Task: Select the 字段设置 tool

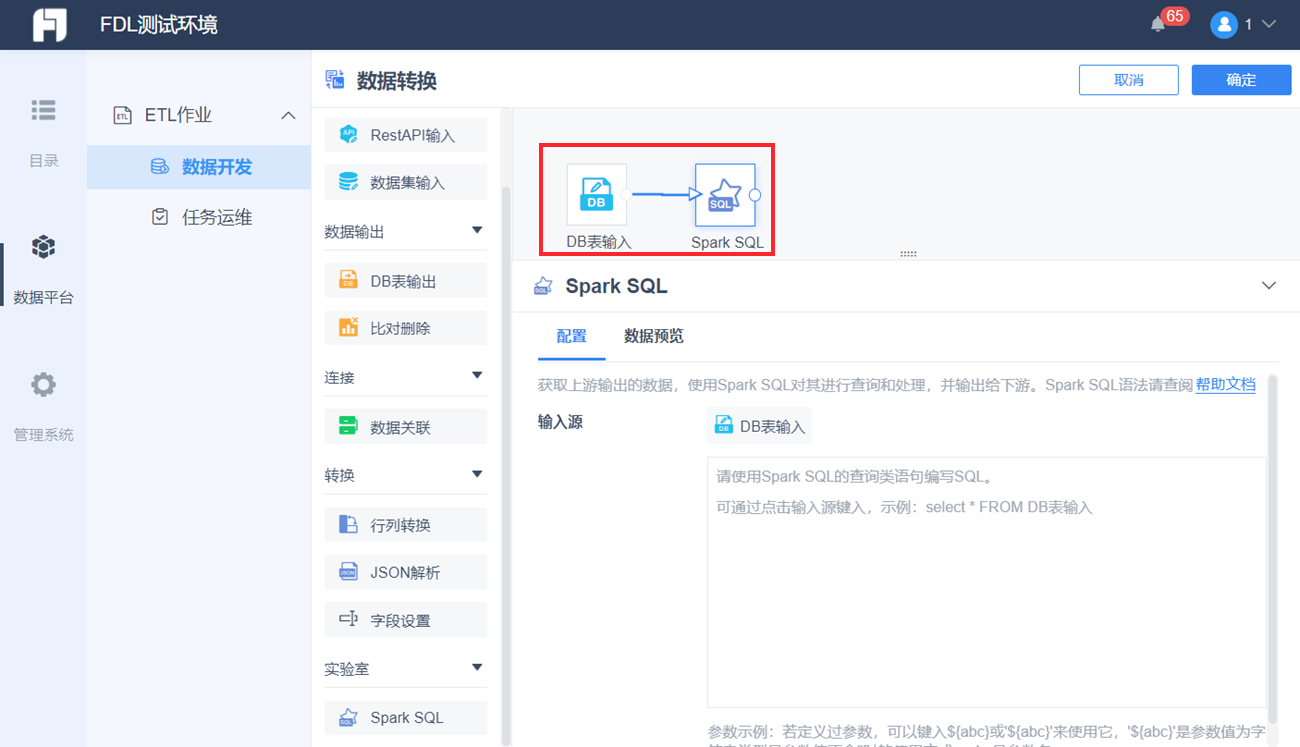Action: pyautogui.click(x=405, y=619)
